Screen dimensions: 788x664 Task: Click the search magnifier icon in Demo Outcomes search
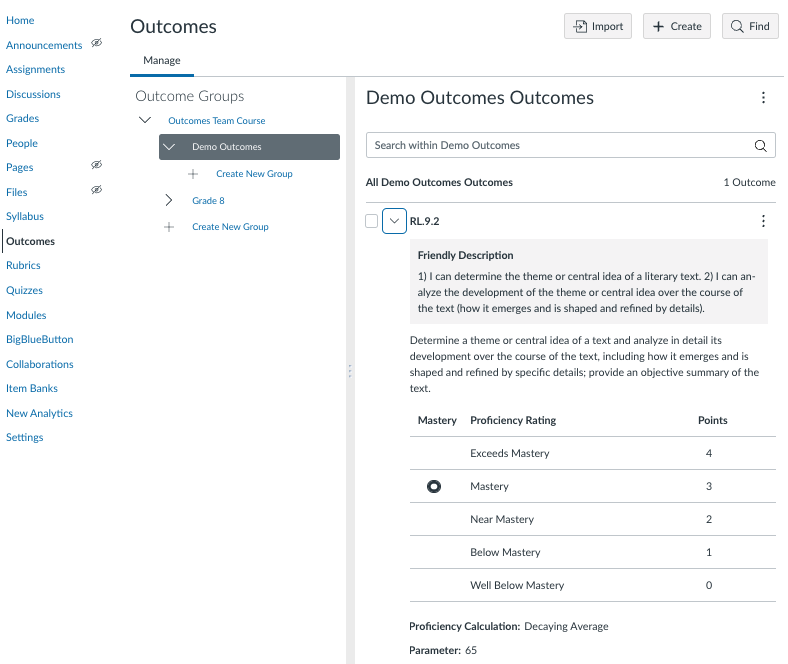(762, 145)
